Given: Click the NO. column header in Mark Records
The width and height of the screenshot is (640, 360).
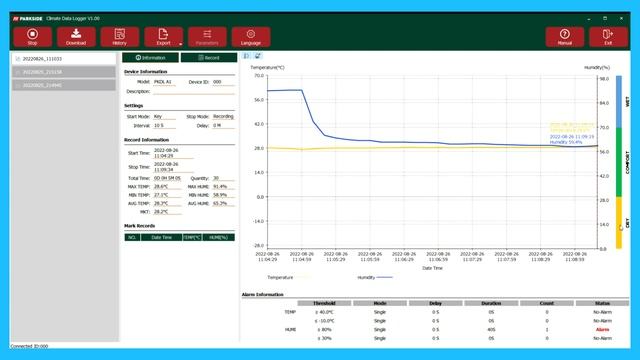Looking at the screenshot, I should (x=132, y=238).
